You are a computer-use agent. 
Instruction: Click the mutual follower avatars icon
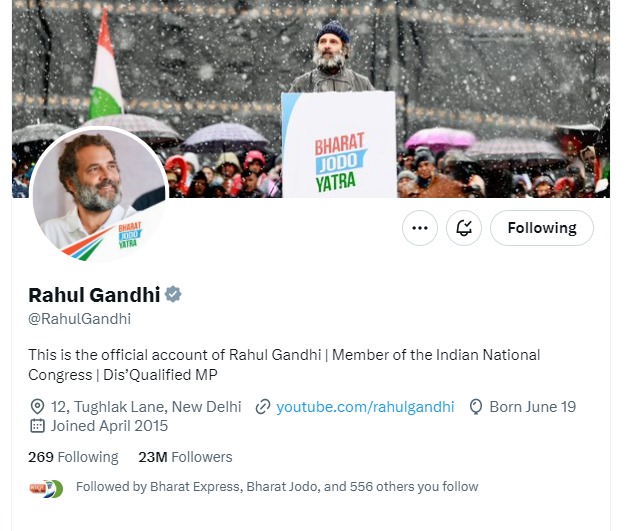tap(46, 488)
